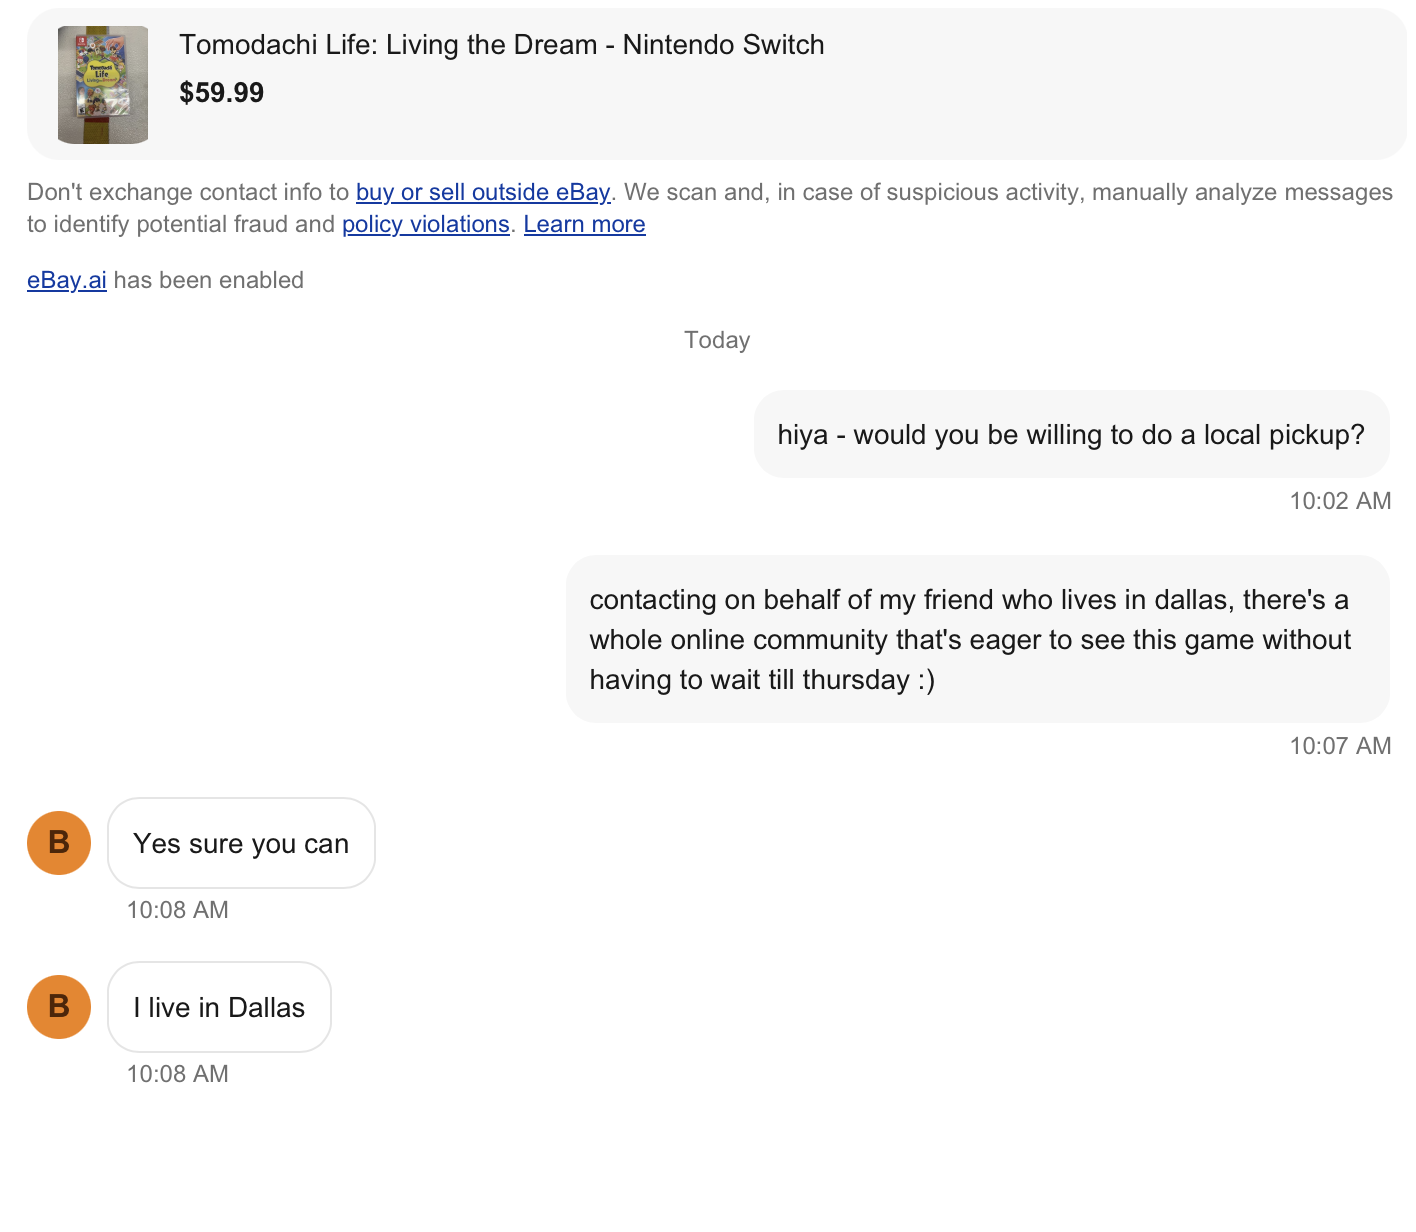Click the 10:07 AM timestamp

click(1340, 746)
